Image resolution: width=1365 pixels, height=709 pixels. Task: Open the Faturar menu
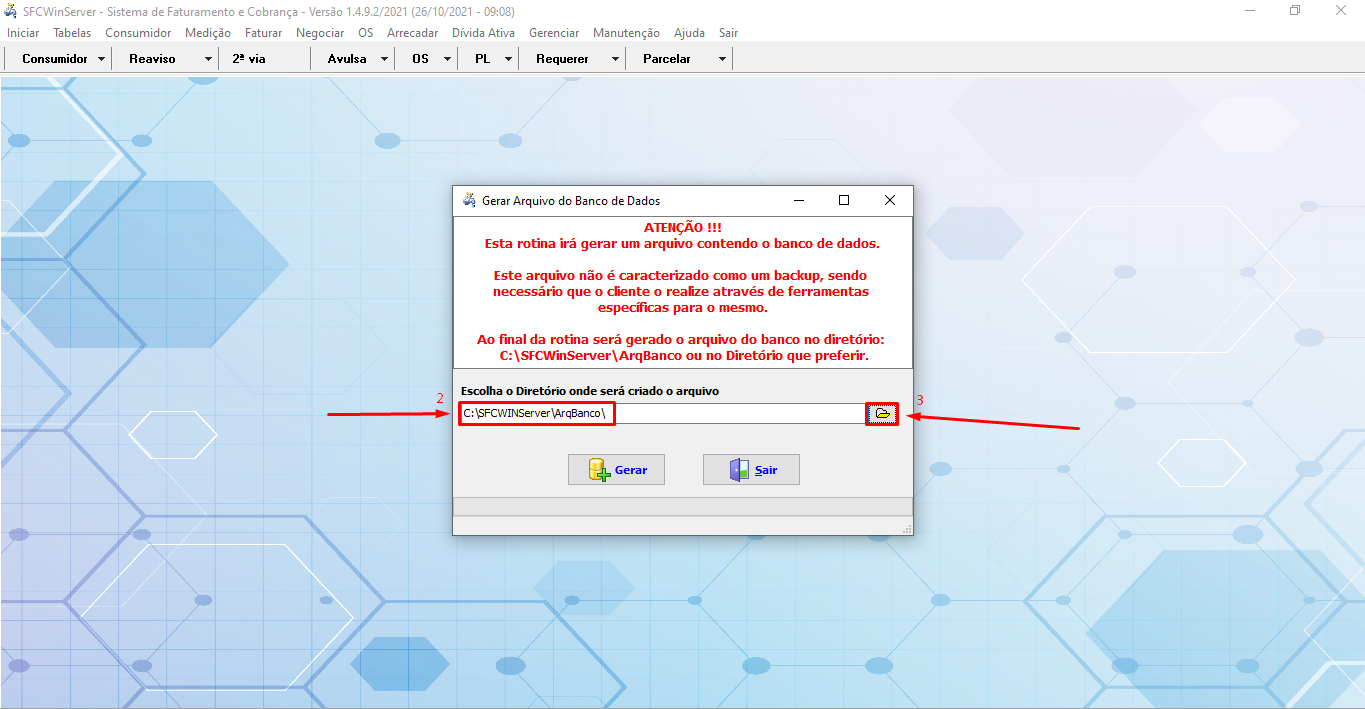(264, 33)
